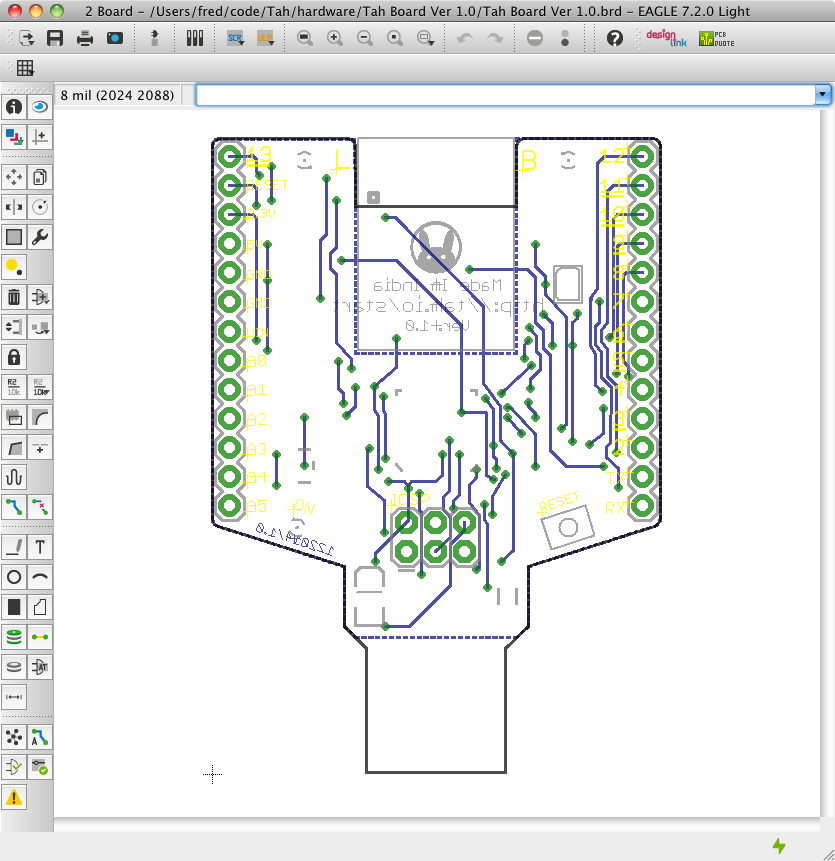Zoom in on the board view
Viewport: 835px width, 861px height.
click(335, 38)
